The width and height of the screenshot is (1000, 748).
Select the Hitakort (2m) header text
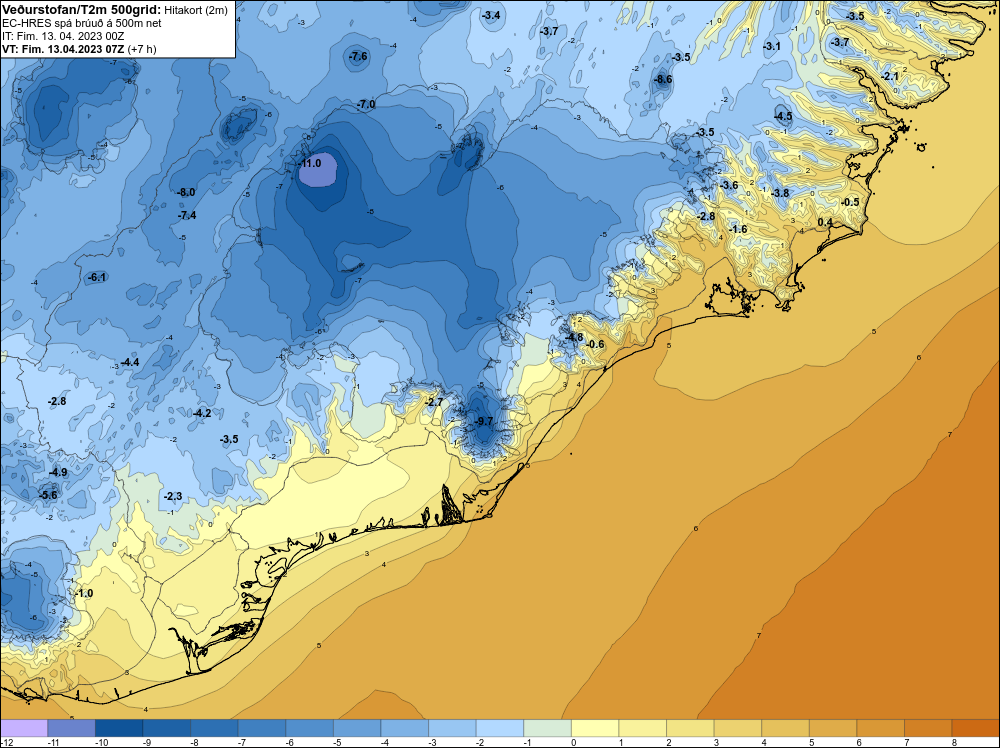[x=196, y=10]
